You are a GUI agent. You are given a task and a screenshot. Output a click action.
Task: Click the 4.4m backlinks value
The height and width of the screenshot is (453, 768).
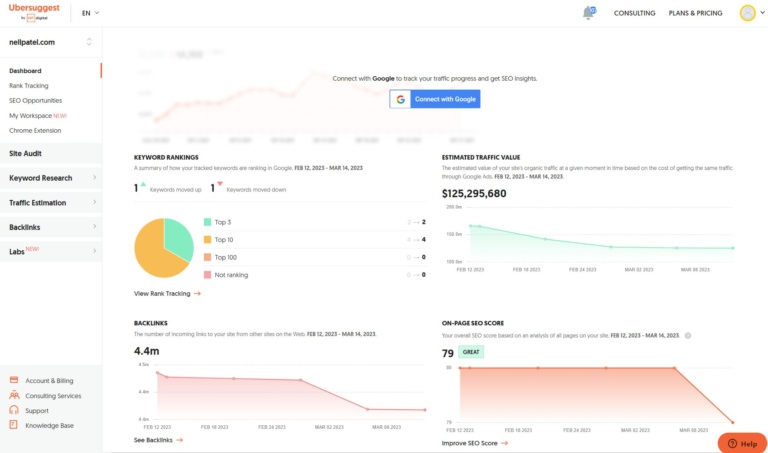(x=146, y=351)
